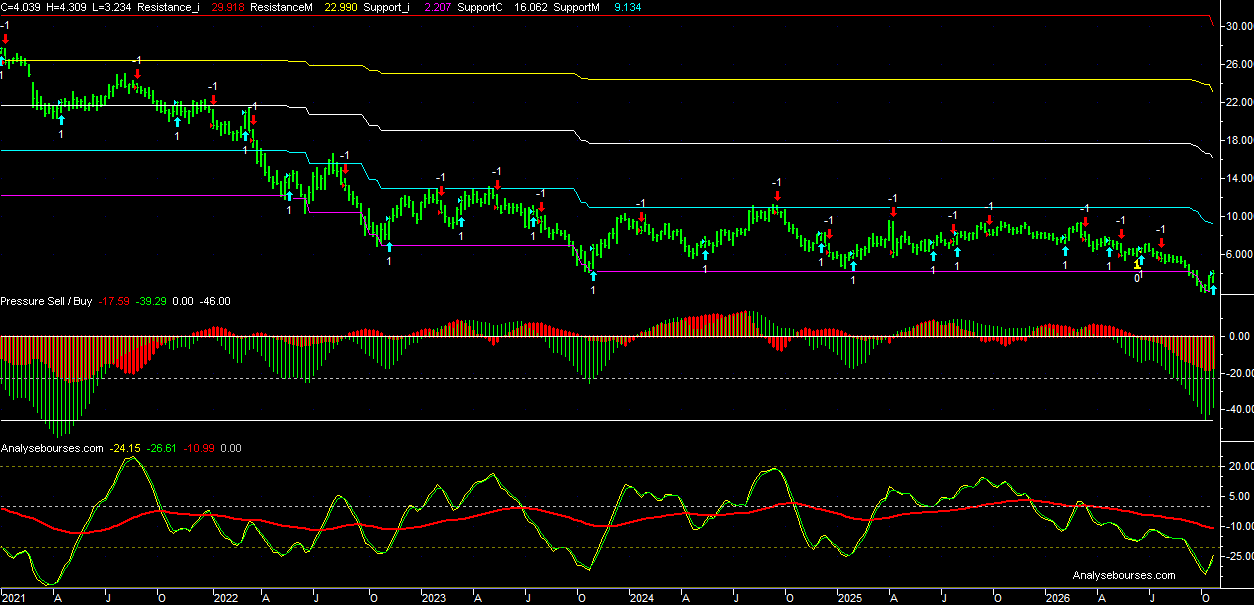The width and height of the screenshot is (1254, 605).
Task: Click the 16.062 SupportC value
Action: tap(531, 7)
